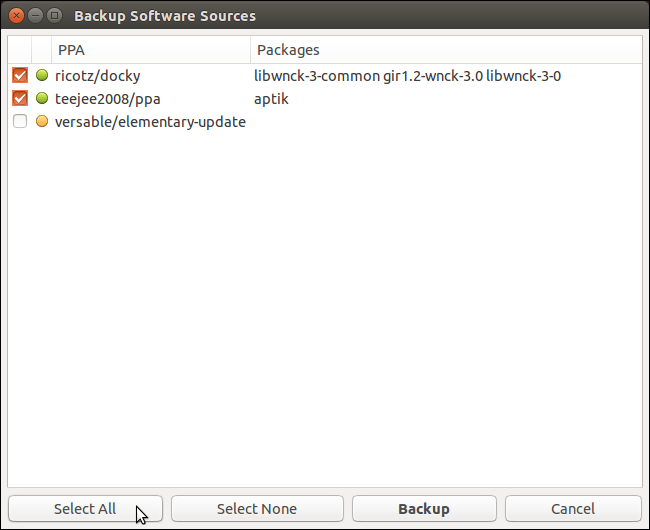Screen dimensions: 650x530
Task: Close the Backup Software Sources window
Action: [x=15, y=15]
